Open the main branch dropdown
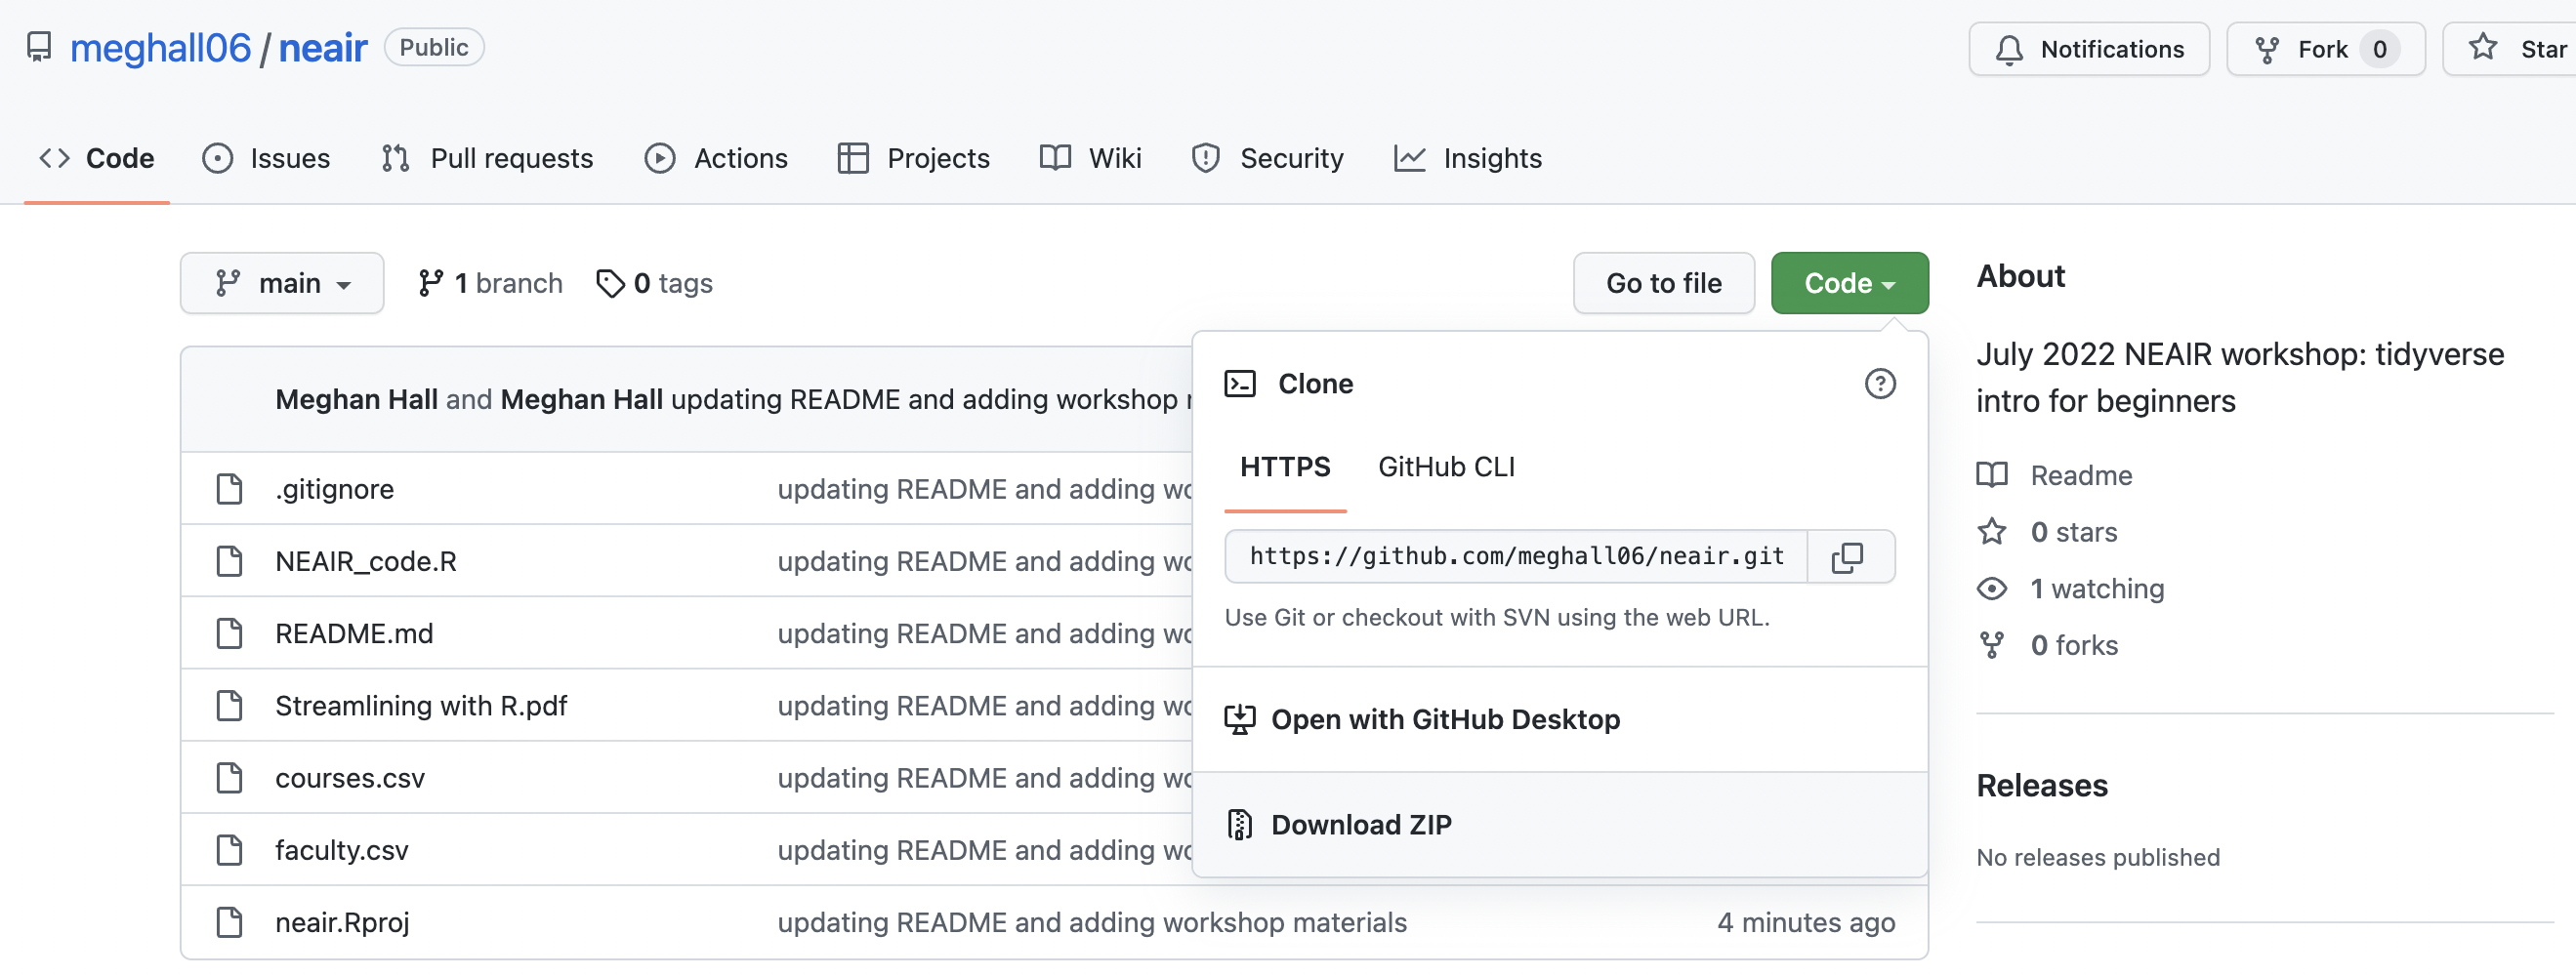The image size is (2576, 976). (x=282, y=284)
